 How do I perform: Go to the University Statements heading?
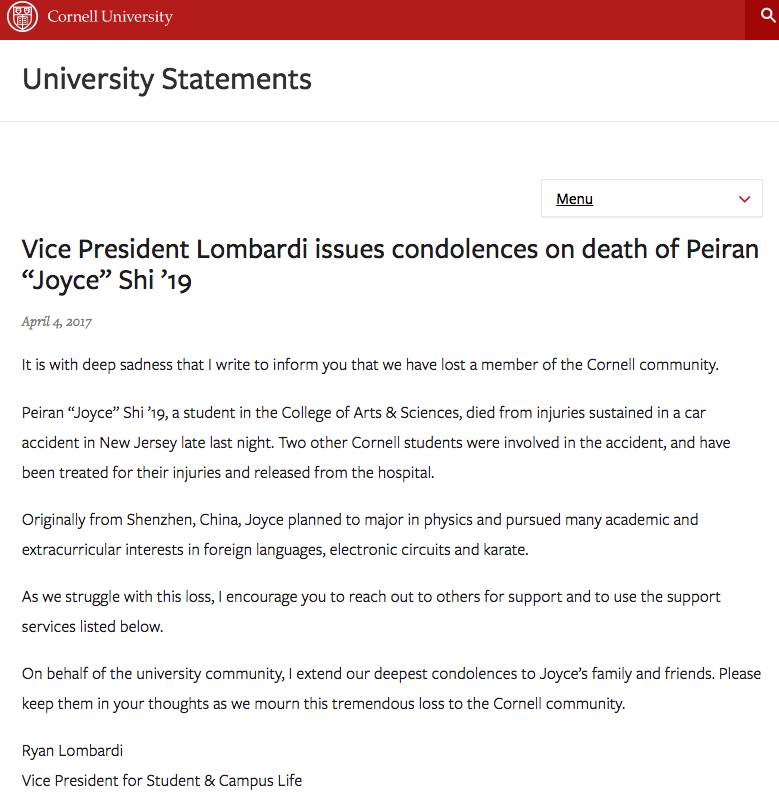167,79
